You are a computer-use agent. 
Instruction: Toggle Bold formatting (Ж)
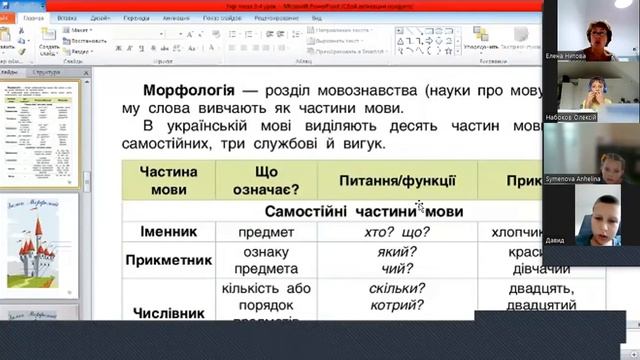point(118,48)
